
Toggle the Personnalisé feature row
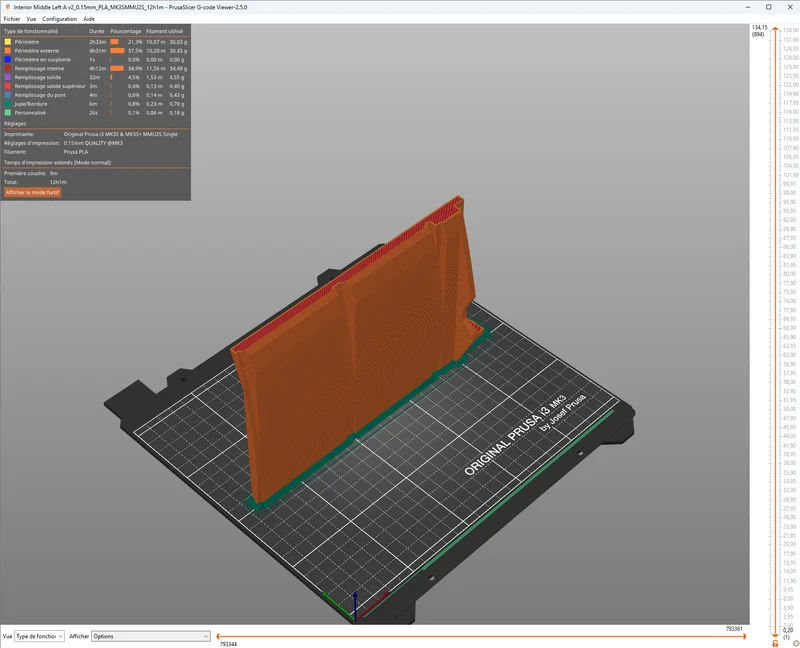95,113
